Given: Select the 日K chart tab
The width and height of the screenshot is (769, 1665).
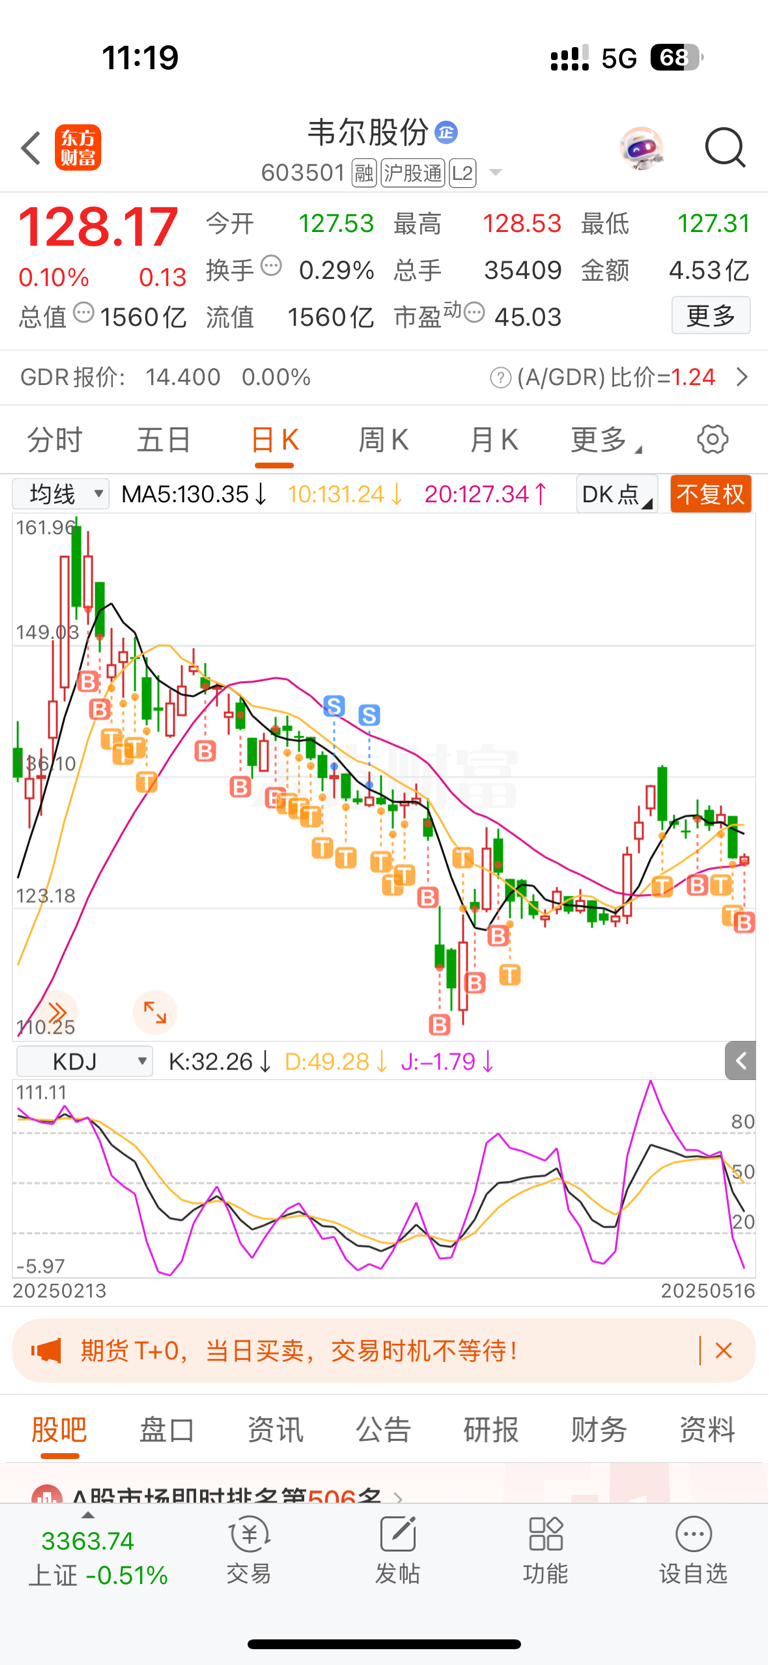Looking at the screenshot, I should 274,439.
